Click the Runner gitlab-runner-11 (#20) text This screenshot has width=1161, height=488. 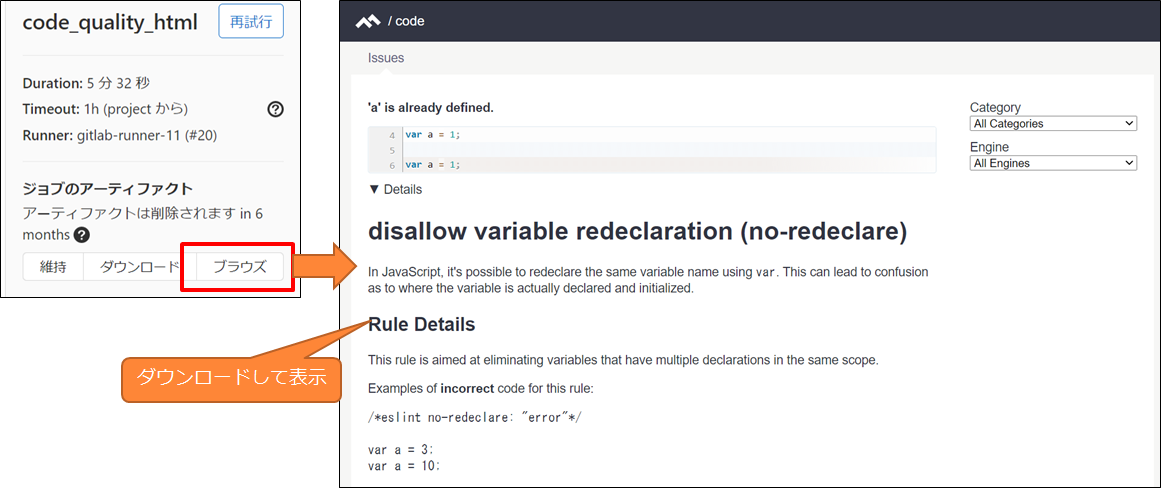click(120, 136)
